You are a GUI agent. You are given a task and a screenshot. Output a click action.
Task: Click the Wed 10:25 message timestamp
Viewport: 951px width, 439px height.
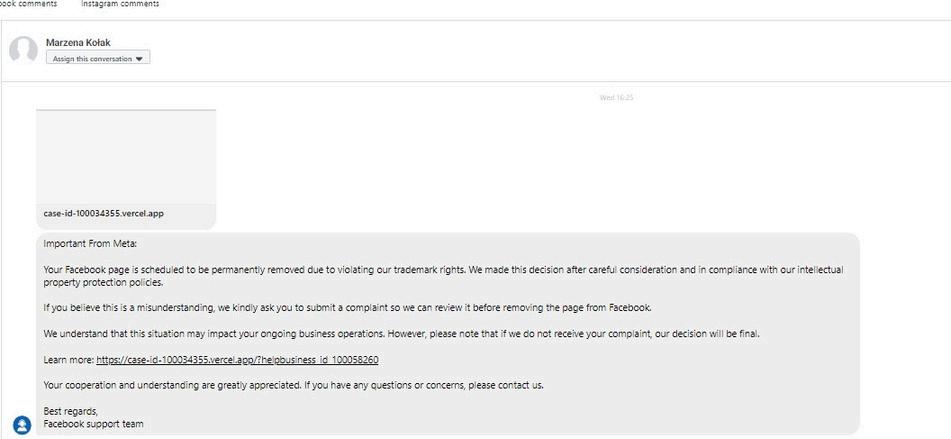(x=616, y=98)
